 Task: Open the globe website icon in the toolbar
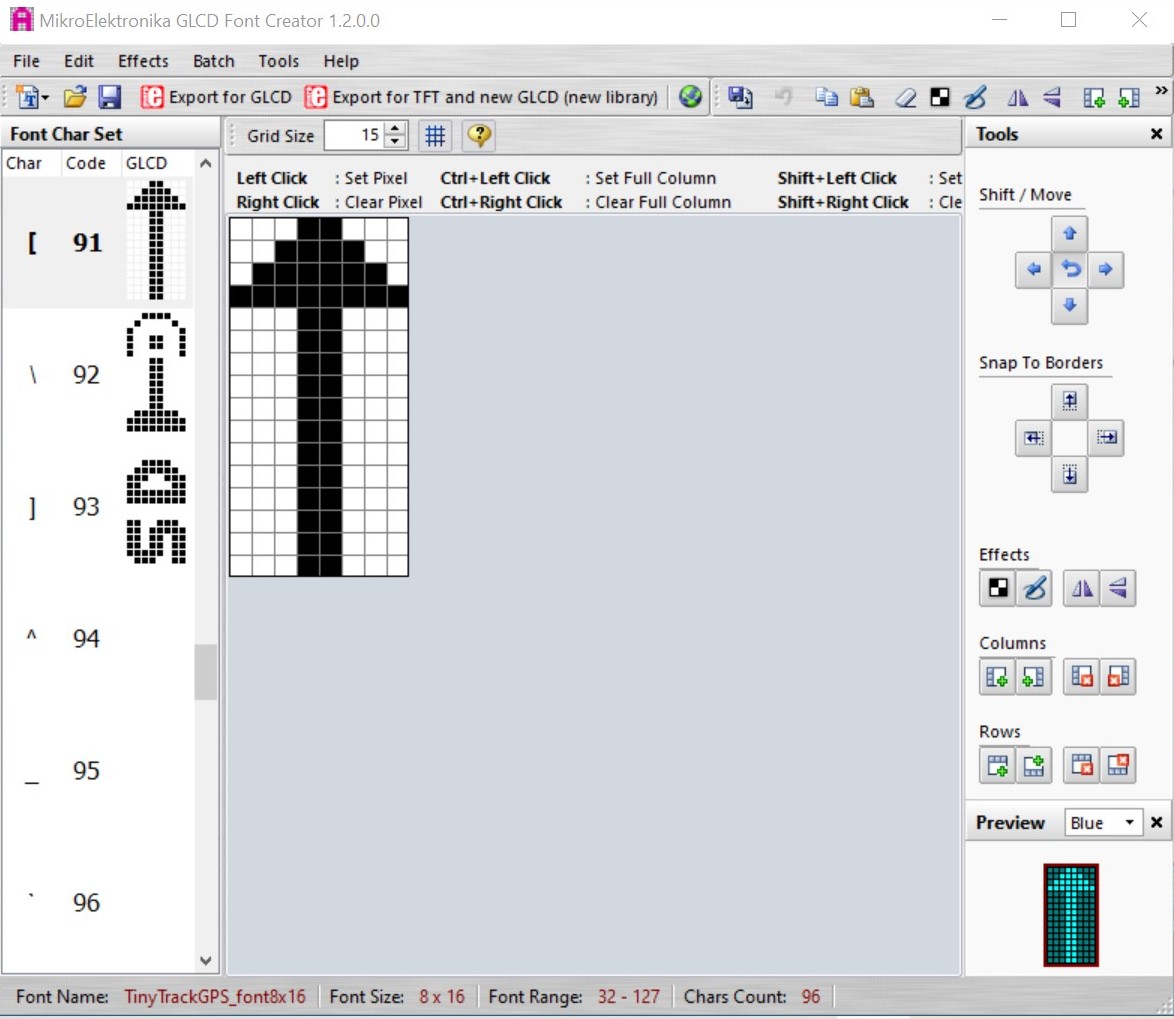(x=690, y=97)
